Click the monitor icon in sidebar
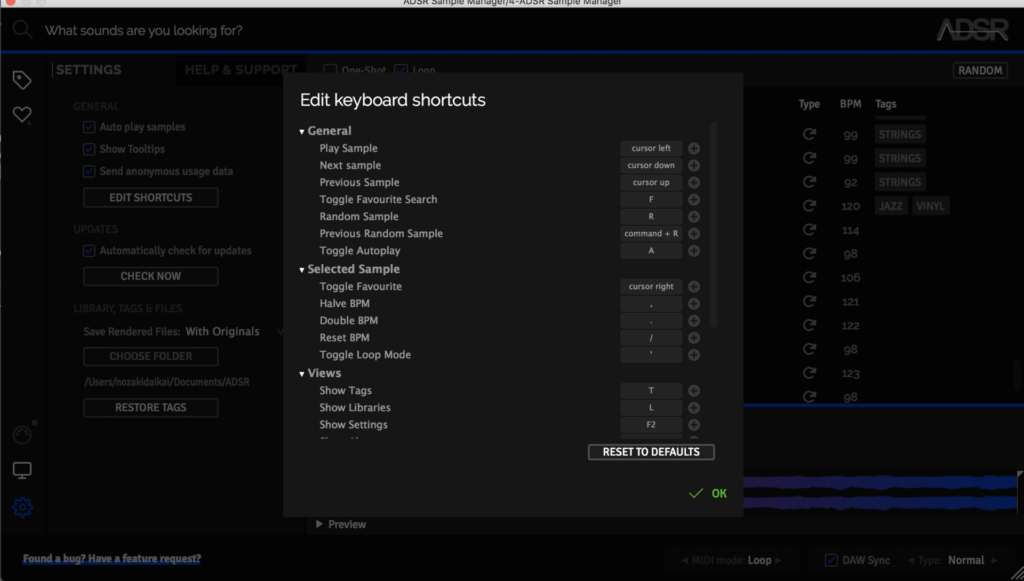1024x581 pixels. [x=22, y=470]
